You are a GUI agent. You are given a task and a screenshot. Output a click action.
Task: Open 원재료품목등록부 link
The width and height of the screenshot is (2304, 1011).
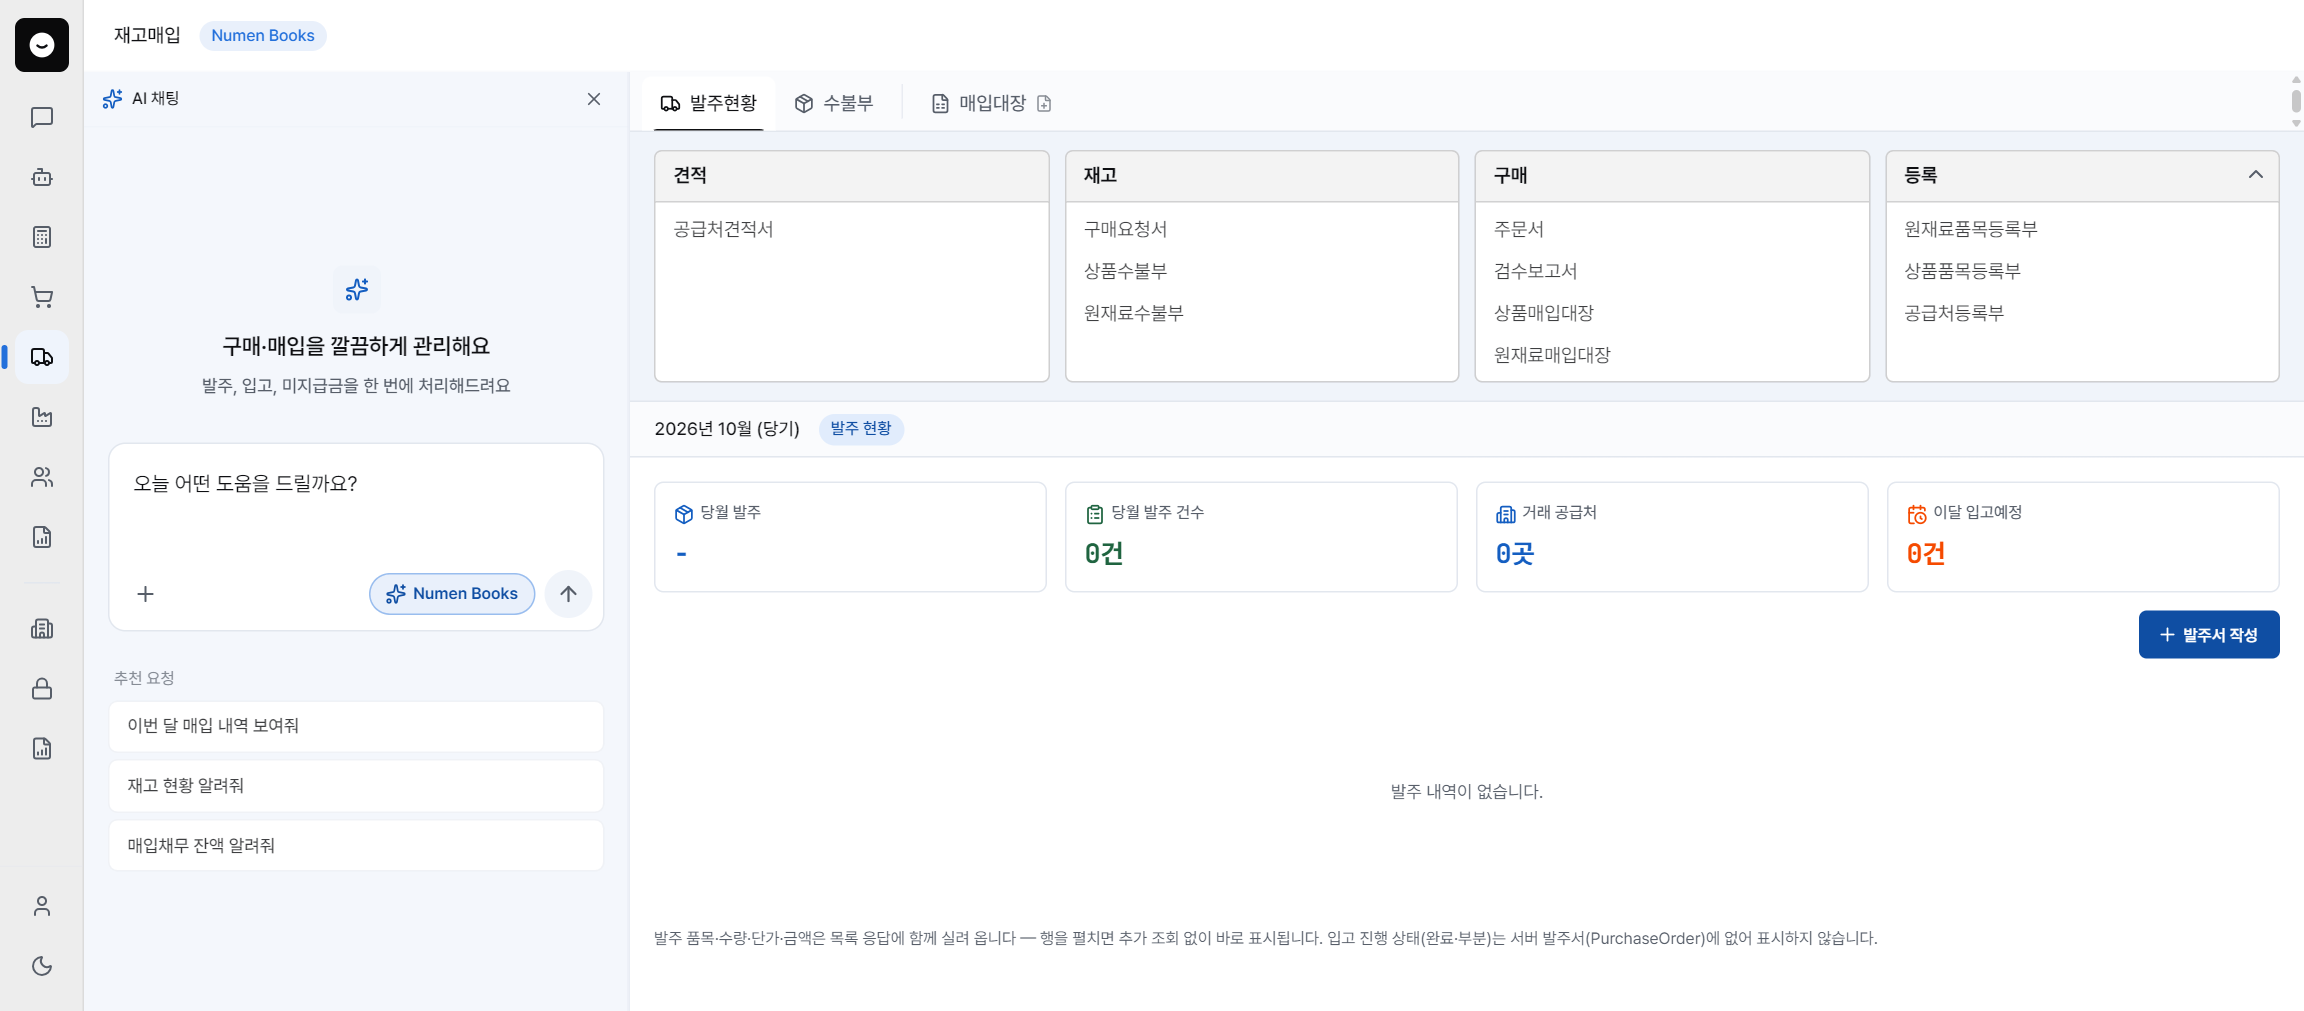pyautogui.click(x=1970, y=229)
